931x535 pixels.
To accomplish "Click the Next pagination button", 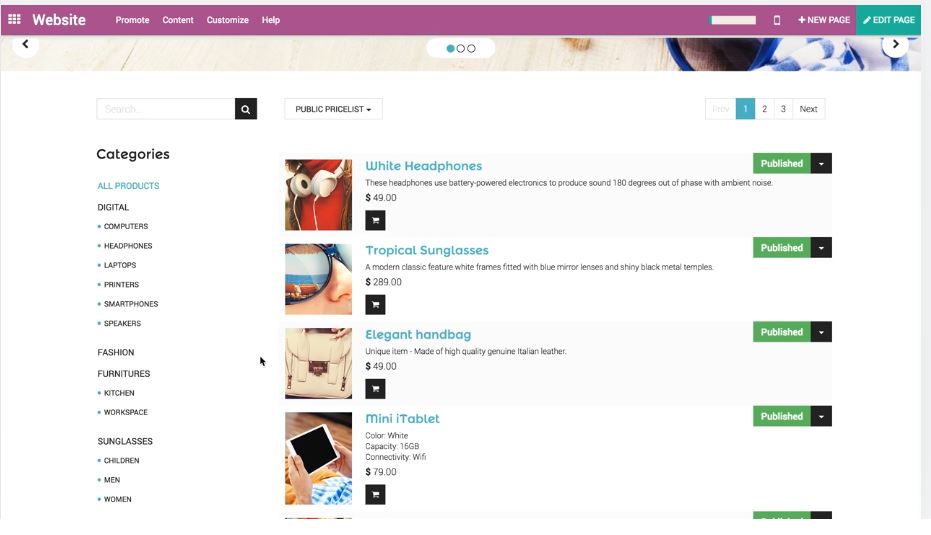I will 808,109.
